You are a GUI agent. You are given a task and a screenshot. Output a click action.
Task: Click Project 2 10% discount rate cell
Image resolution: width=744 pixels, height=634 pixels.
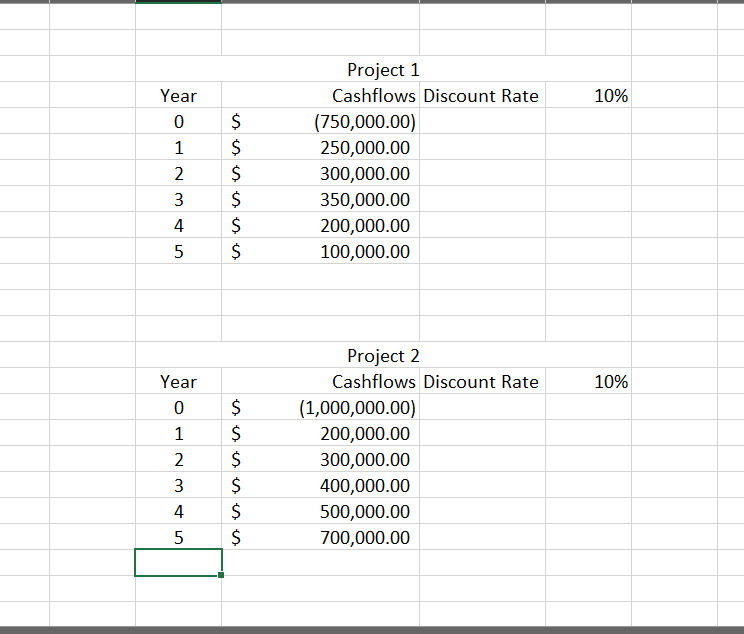[x=588, y=381]
